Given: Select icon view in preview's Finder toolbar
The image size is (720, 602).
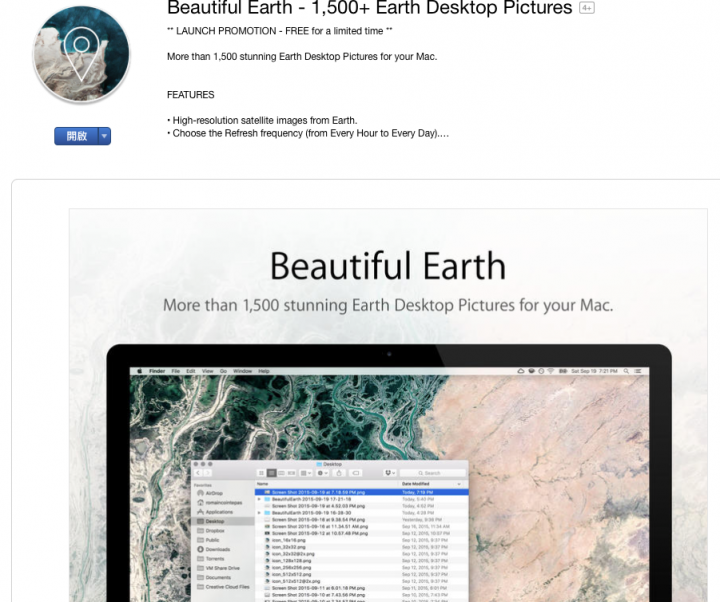Looking at the screenshot, I should click(261, 473).
